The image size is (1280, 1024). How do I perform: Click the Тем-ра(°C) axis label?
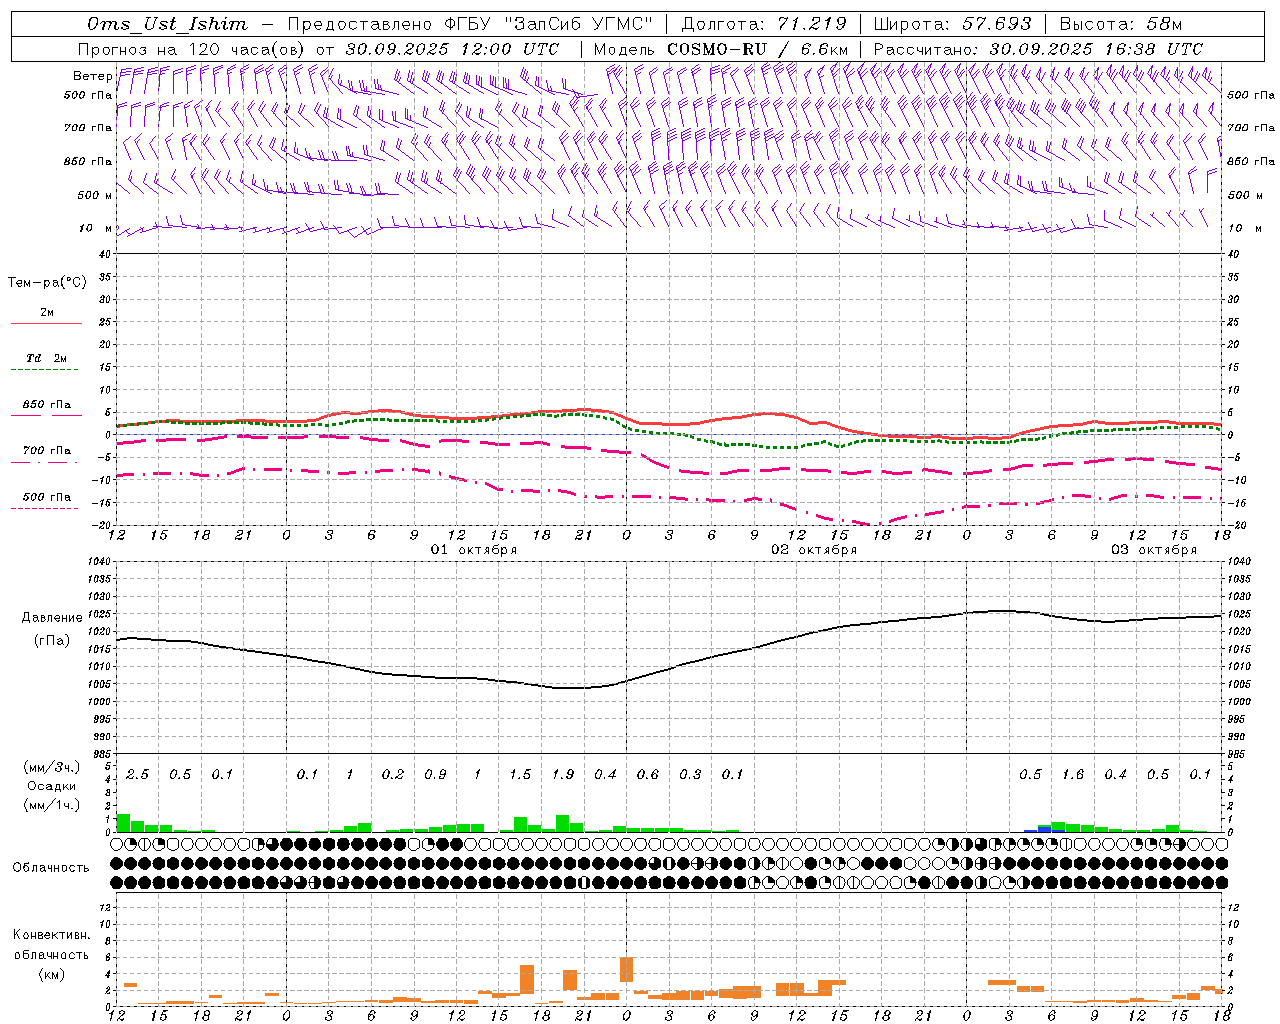47,283
